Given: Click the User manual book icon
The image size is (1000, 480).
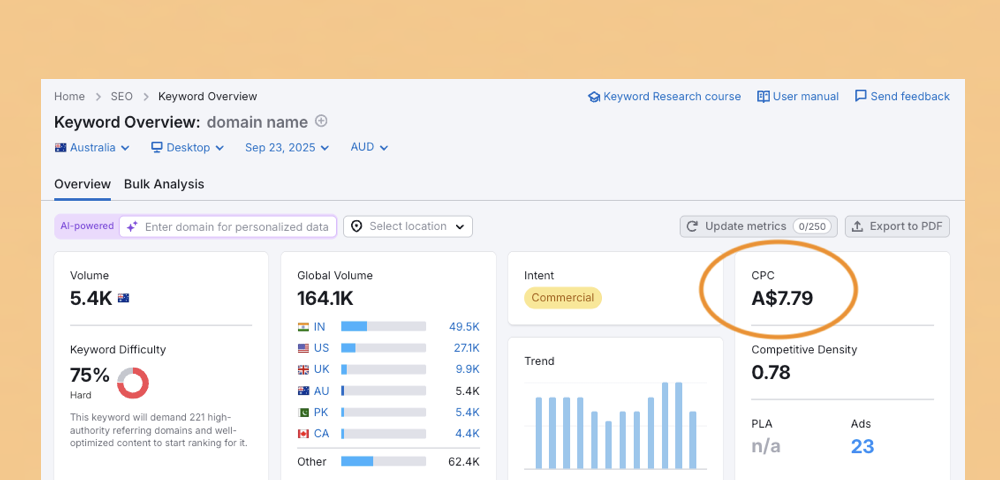Looking at the screenshot, I should click(763, 97).
